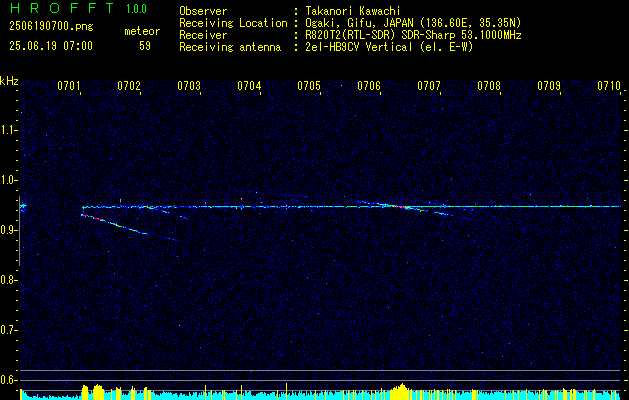Click the red meteor echo streak near 0701
This screenshot has width=629, height=400.
pyautogui.click(x=93, y=218)
